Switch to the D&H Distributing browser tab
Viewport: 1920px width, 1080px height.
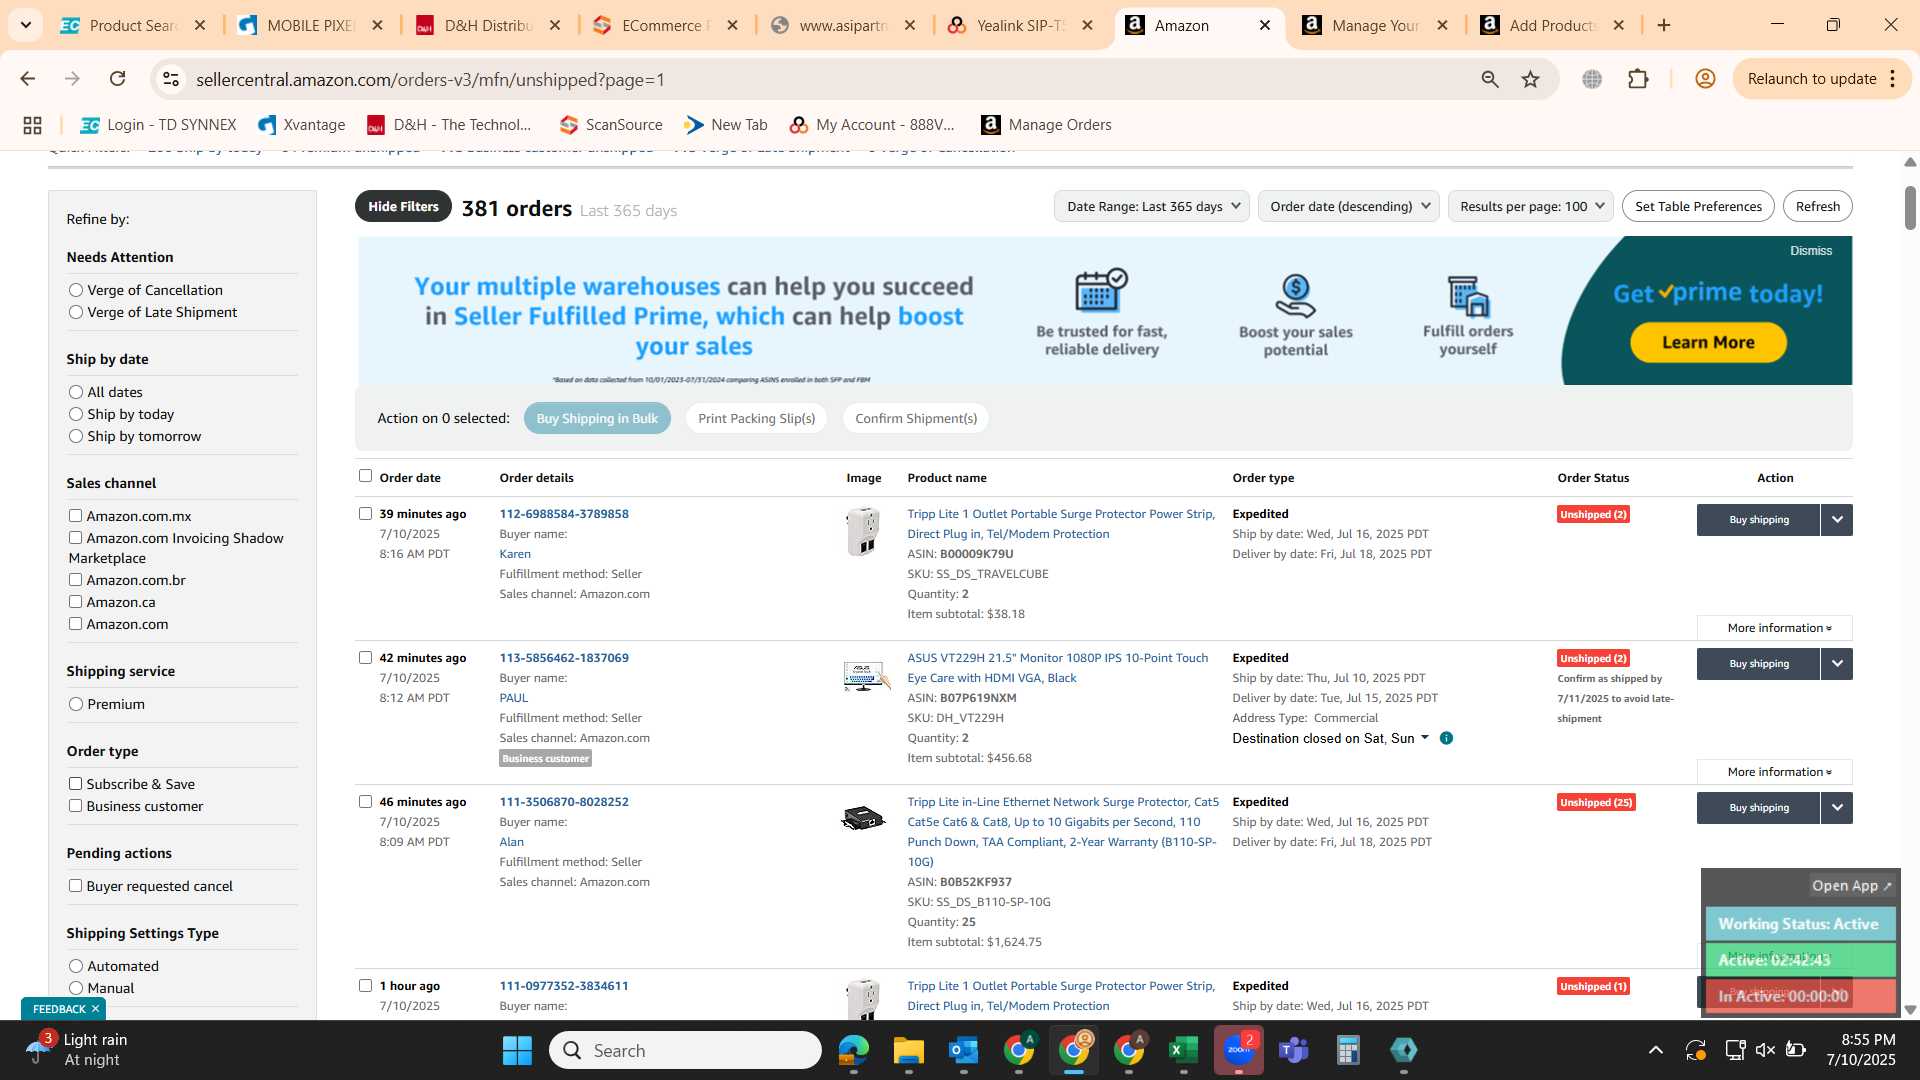[x=489, y=25]
